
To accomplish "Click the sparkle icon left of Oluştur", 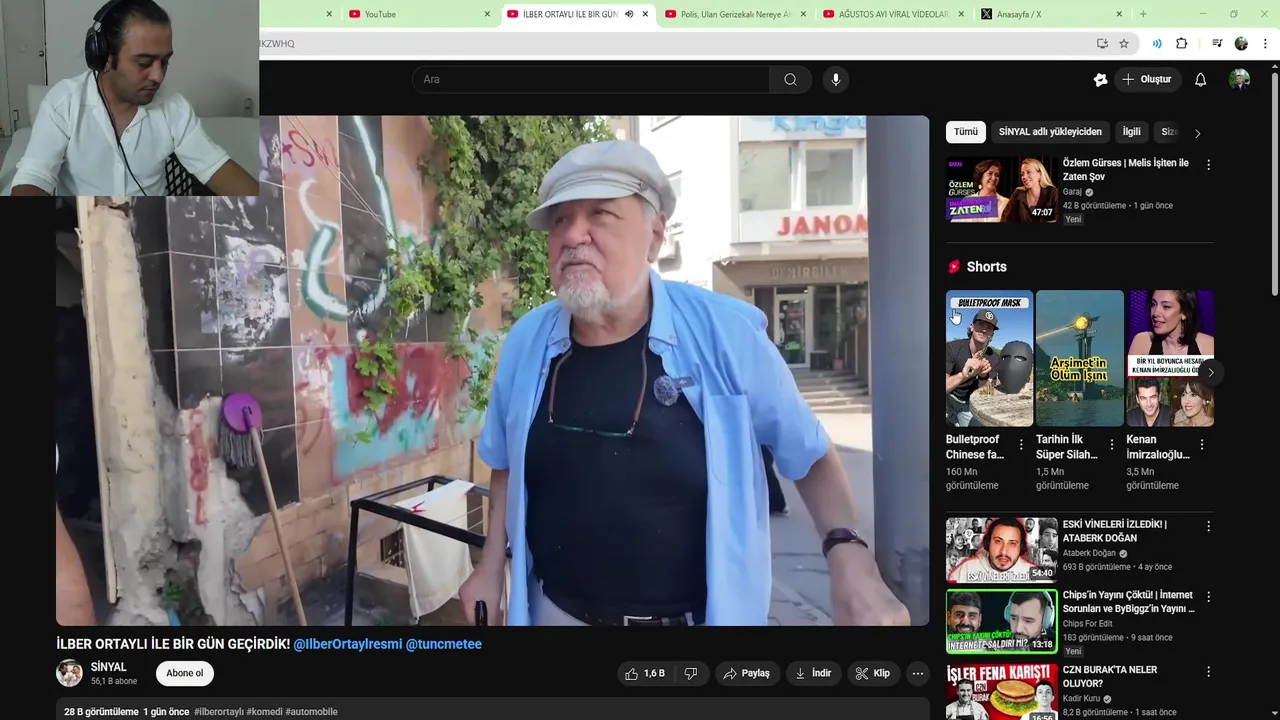I will (1100, 79).
